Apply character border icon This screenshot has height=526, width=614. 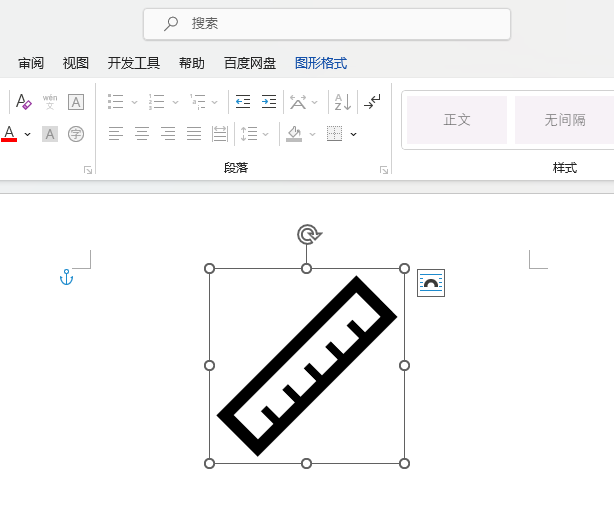pyautogui.click(x=76, y=102)
